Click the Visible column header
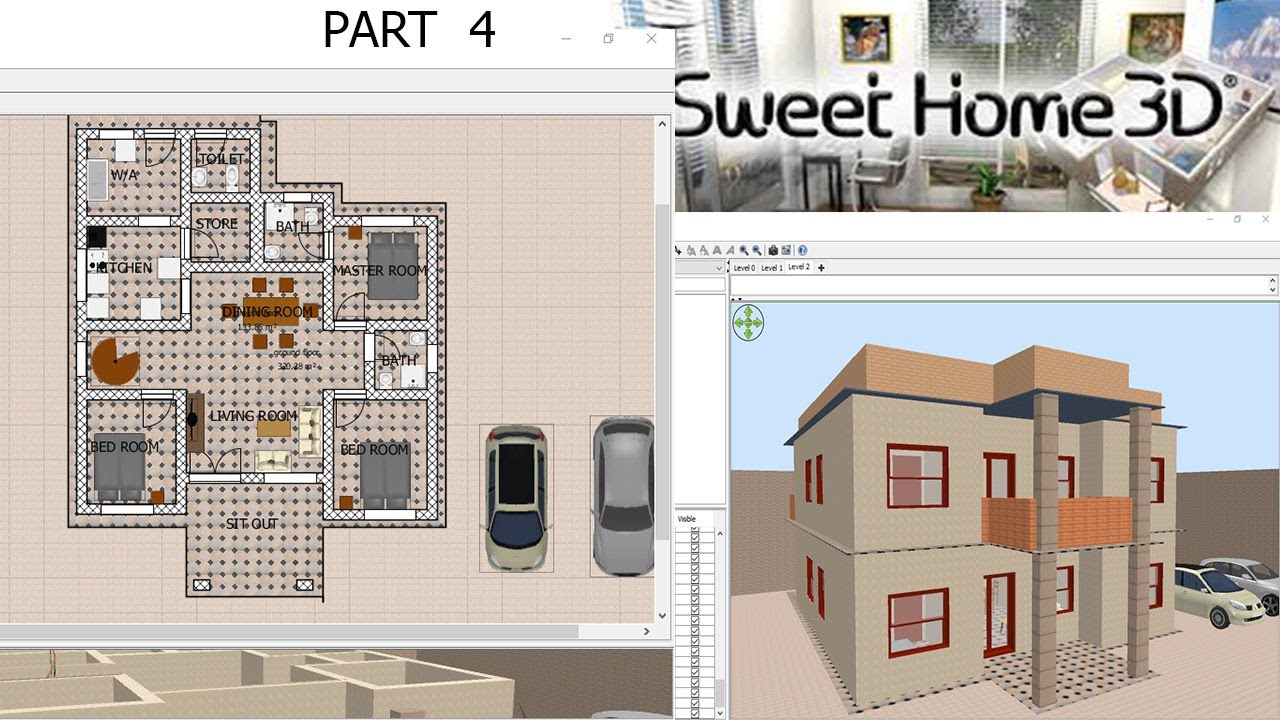 (x=687, y=519)
